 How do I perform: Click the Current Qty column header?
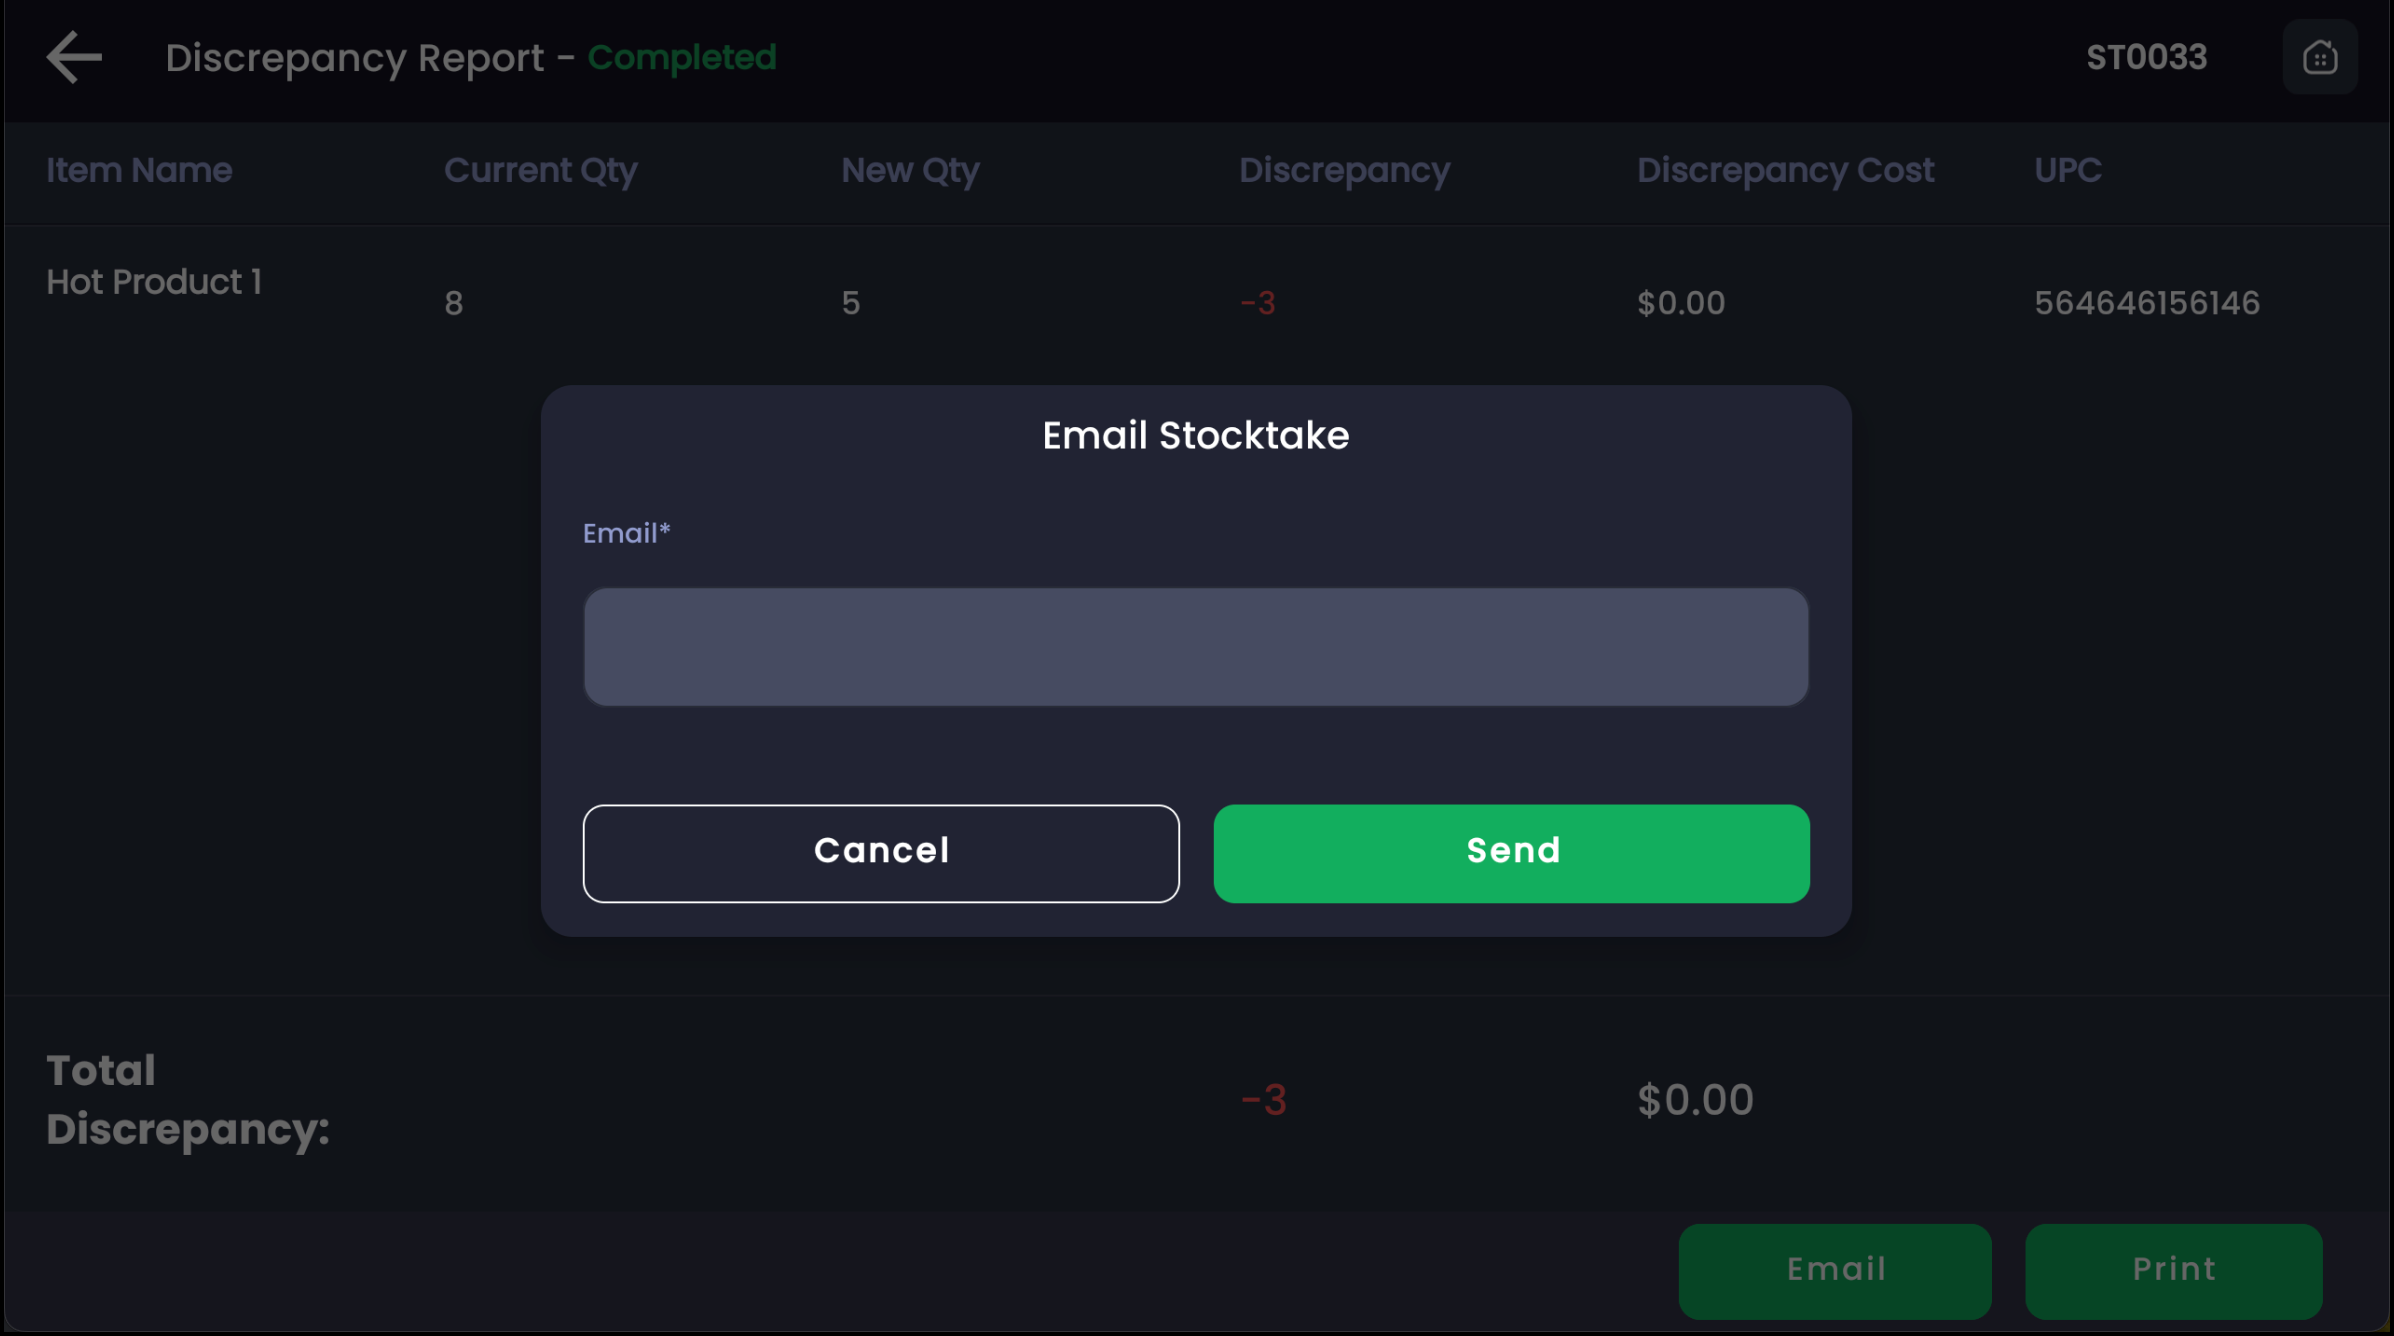coord(540,171)
